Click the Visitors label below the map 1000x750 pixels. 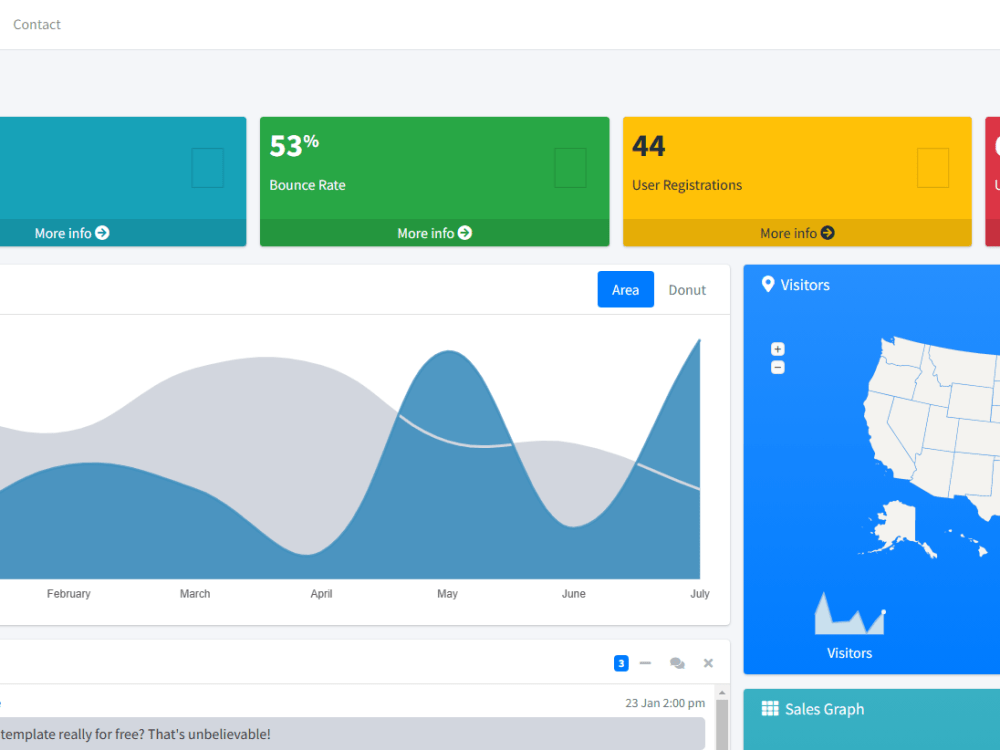(849, 653)
